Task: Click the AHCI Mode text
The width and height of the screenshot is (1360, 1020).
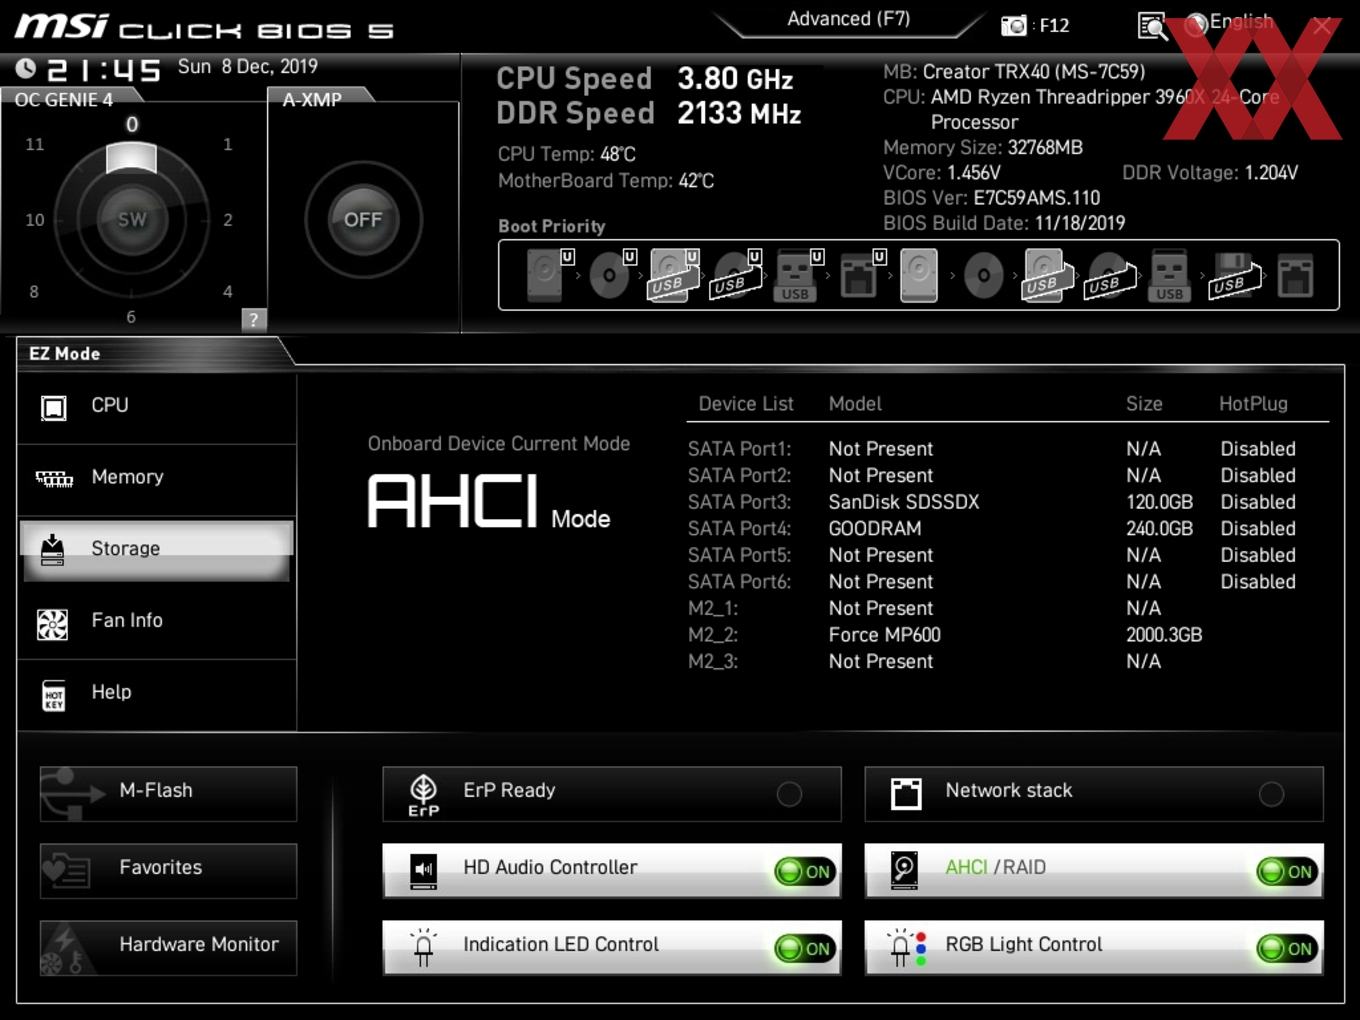Action: [489, 502]
